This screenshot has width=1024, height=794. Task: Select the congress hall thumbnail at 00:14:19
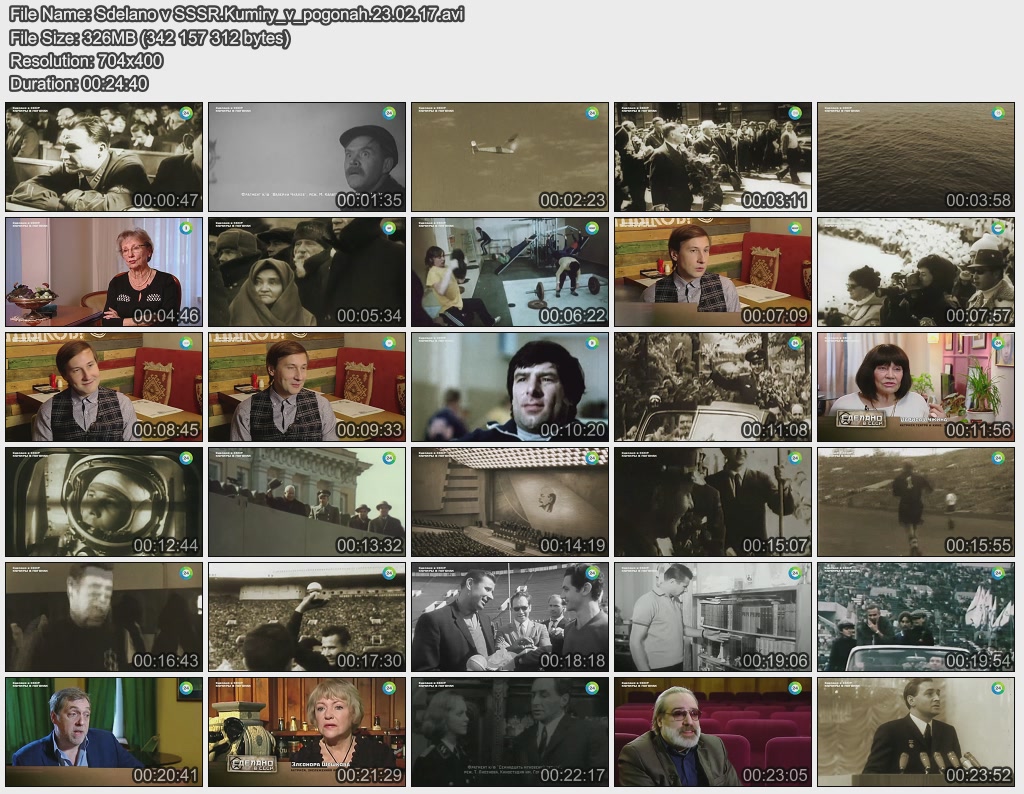[x=509, y=501]
